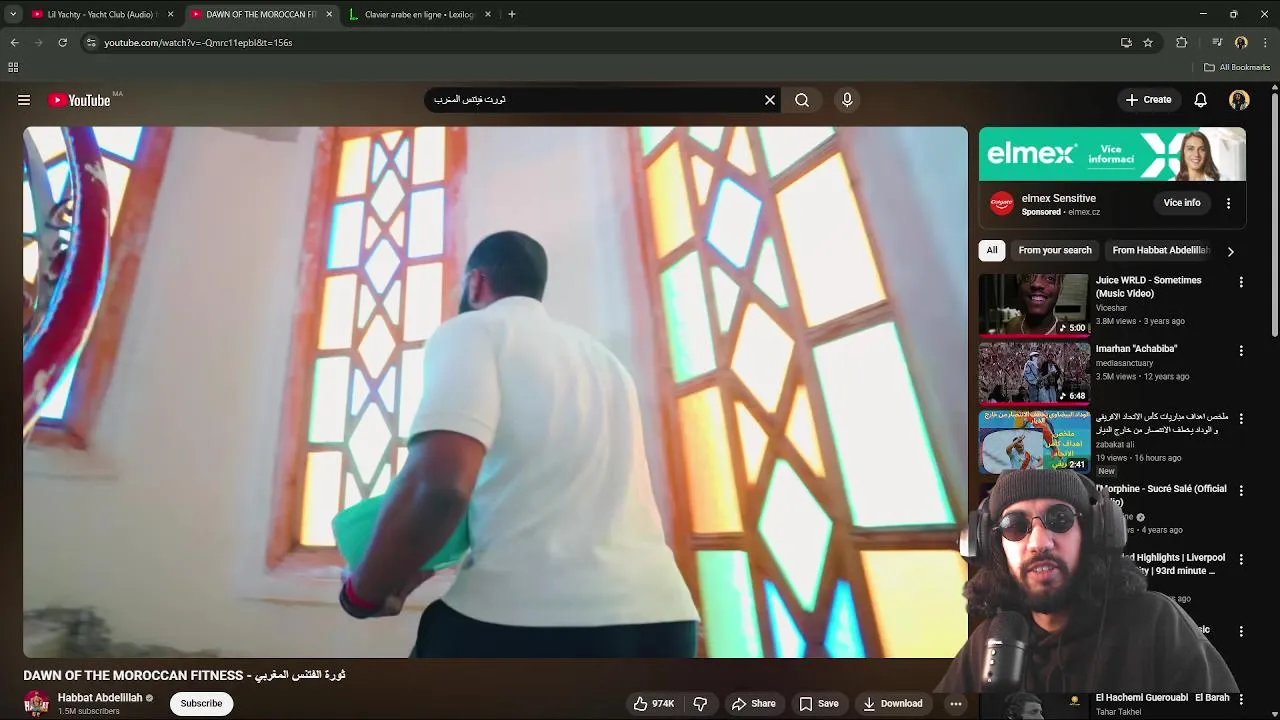Open the apps grid in bookmarks bar
Image resolution: width=1280 pixels, height=720 pixels.
tap(13, 67)
